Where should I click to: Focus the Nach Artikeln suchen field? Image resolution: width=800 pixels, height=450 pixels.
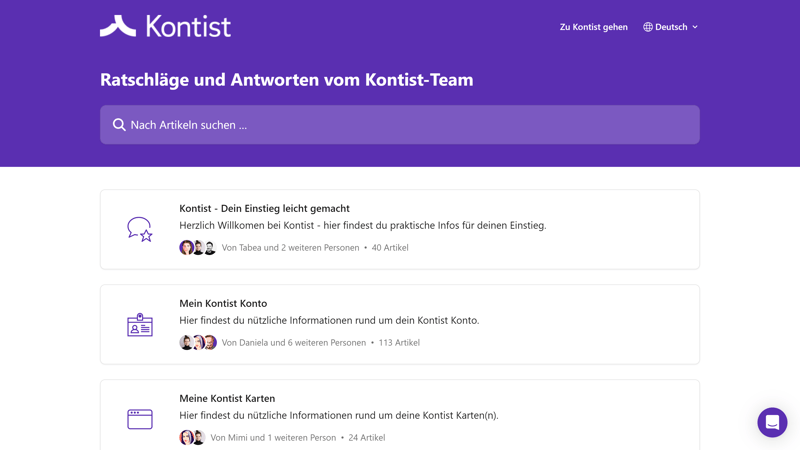tap(400, 125)
